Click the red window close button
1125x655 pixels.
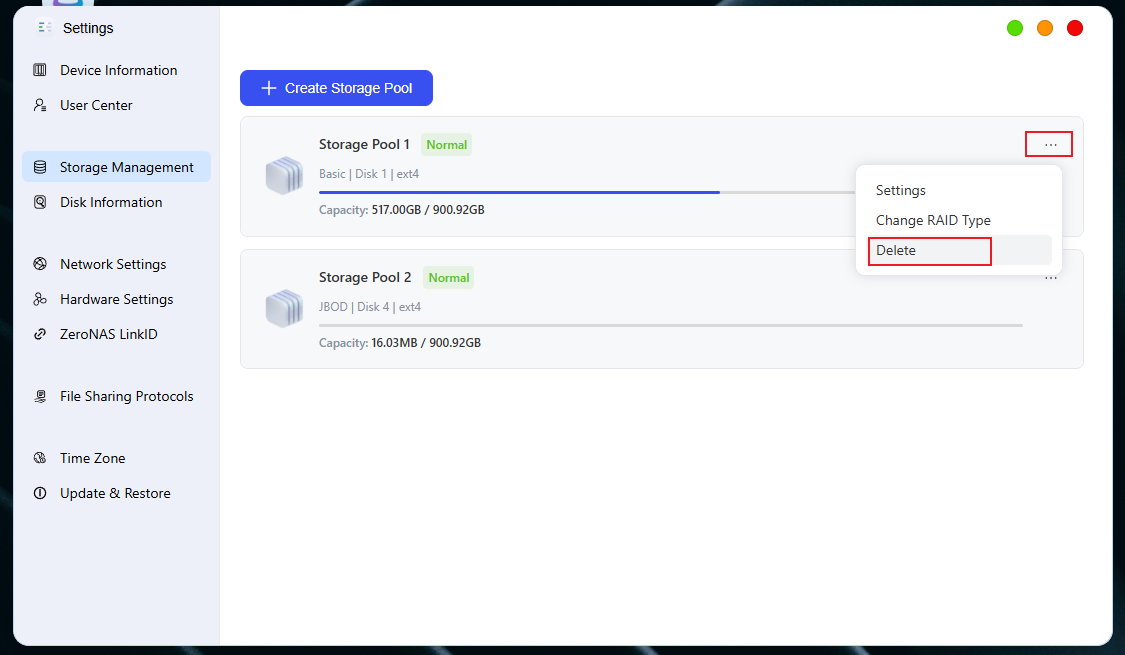[x=1075, y=28]
